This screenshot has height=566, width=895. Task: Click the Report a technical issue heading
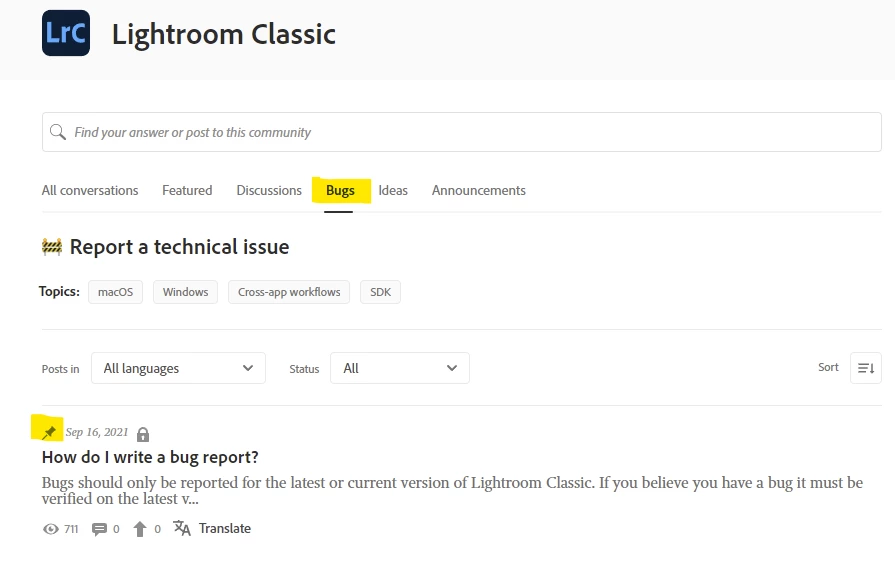coord(179,246)
